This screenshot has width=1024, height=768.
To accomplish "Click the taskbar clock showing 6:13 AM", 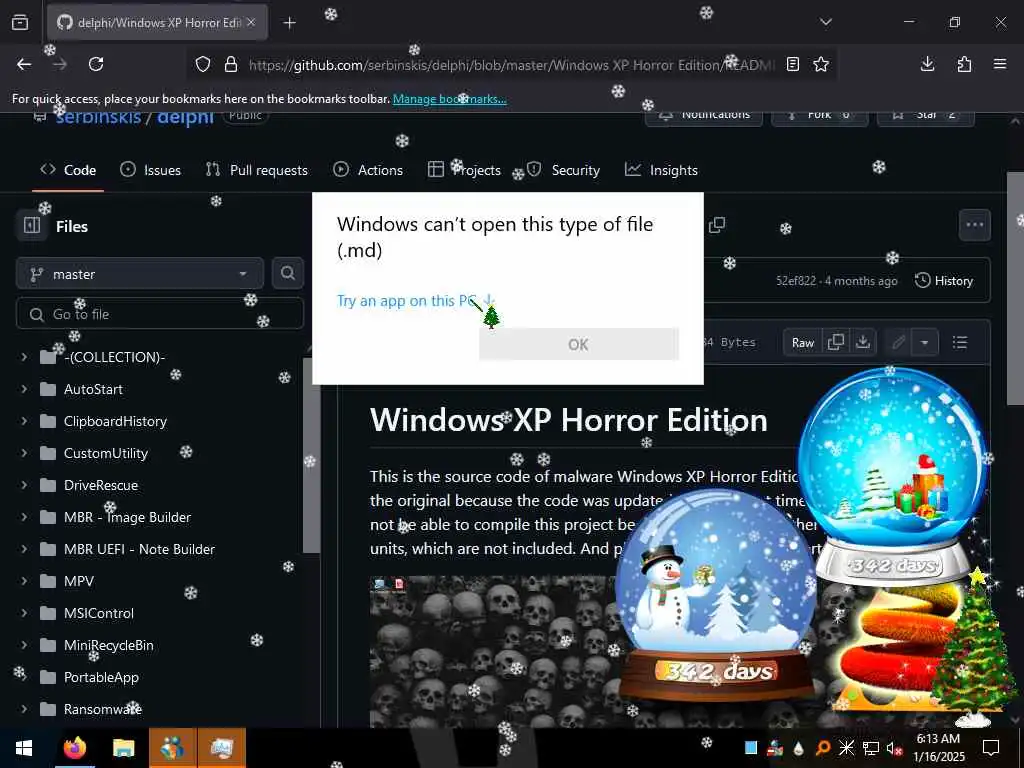I will (x=938, y=748).
